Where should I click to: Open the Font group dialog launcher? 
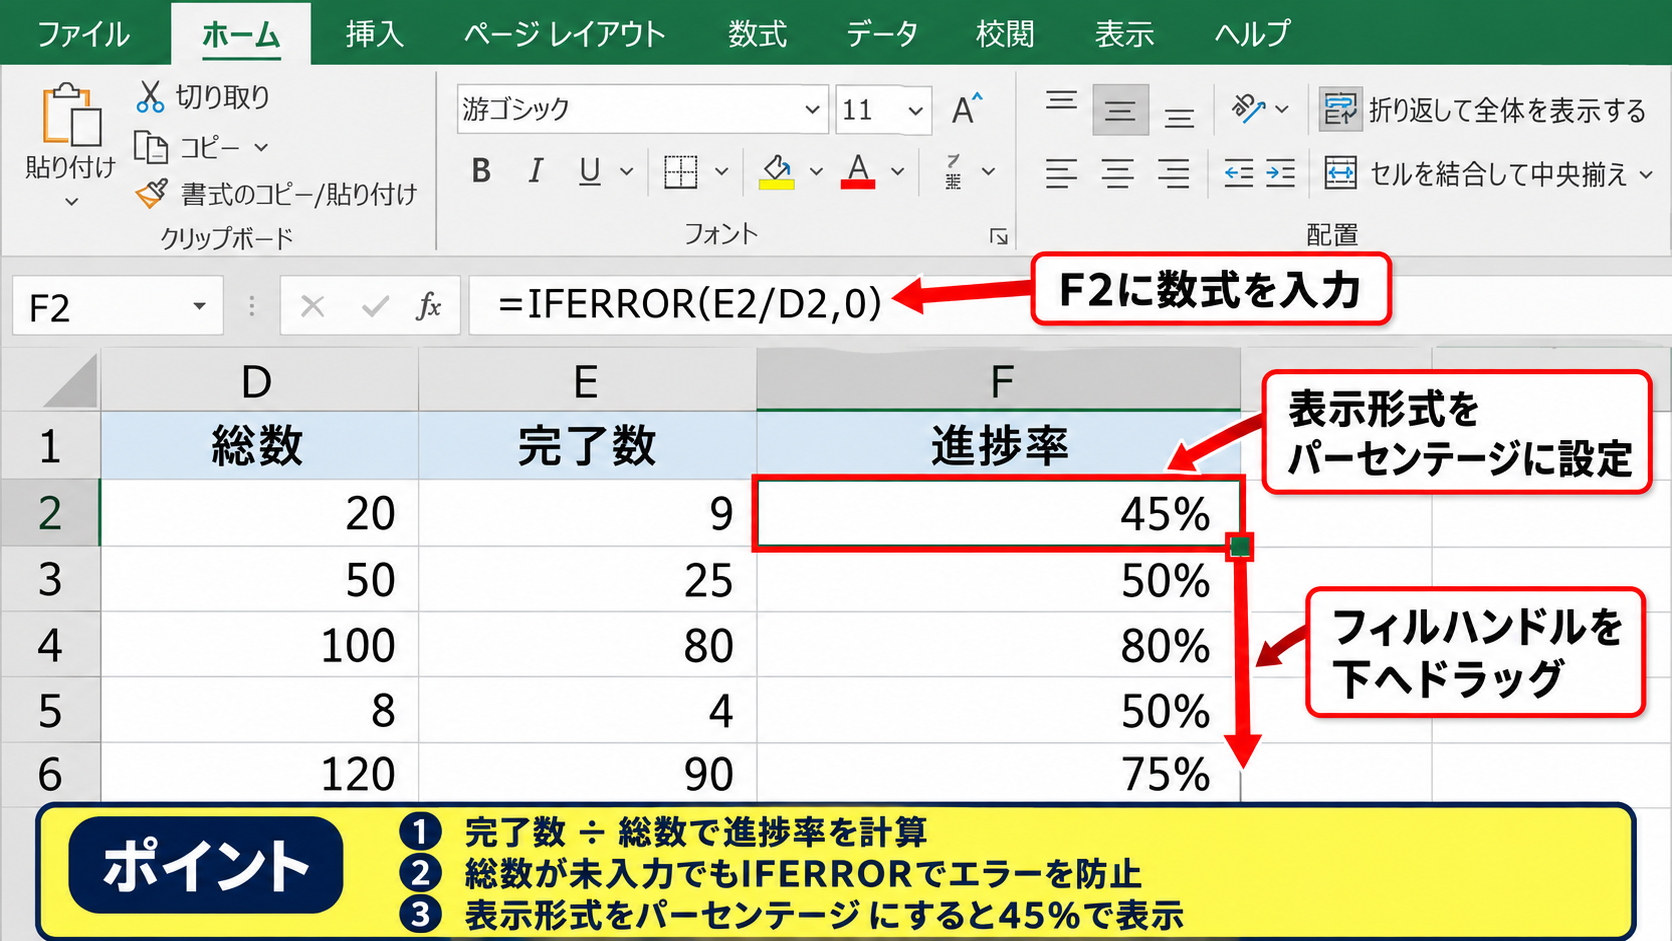tap(998, 236)
